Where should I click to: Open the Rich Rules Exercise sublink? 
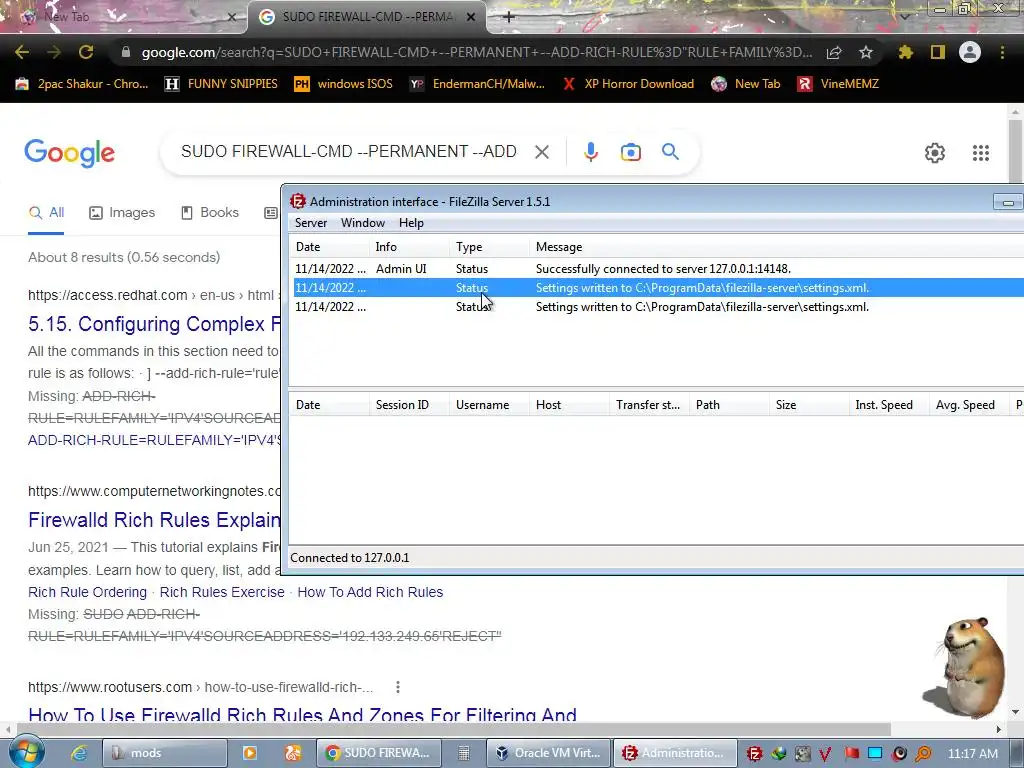tap(222, 592)
